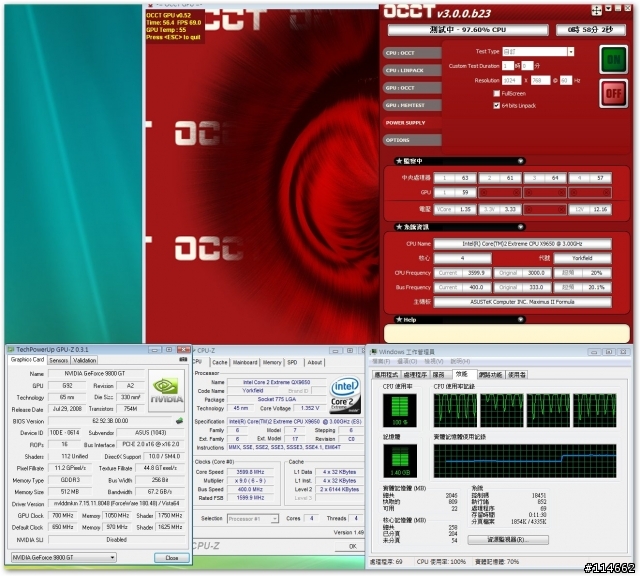The width and height of the screenshot is (640, 576).
Task: Collapse the monitoring section arrow in OCCT
Action: [520, 161]
